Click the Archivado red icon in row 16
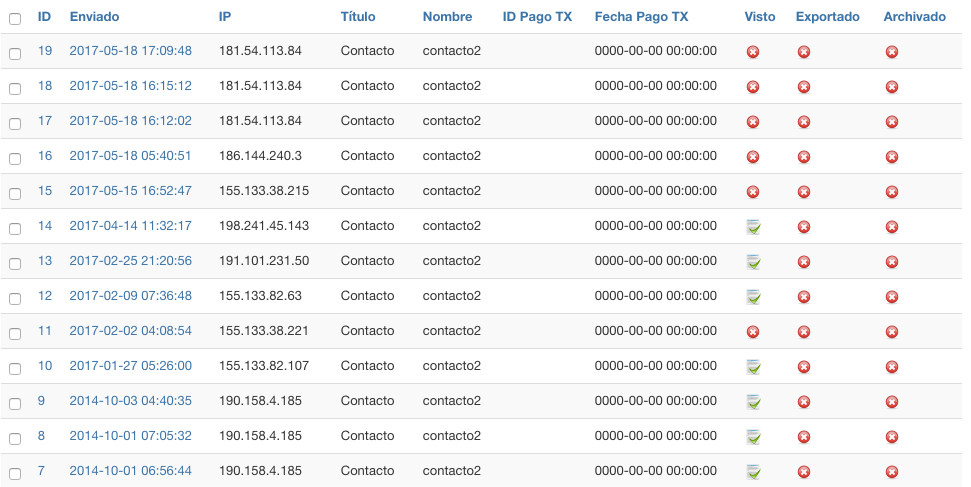This screenshot has height=487, width=971. pos(892,157)
